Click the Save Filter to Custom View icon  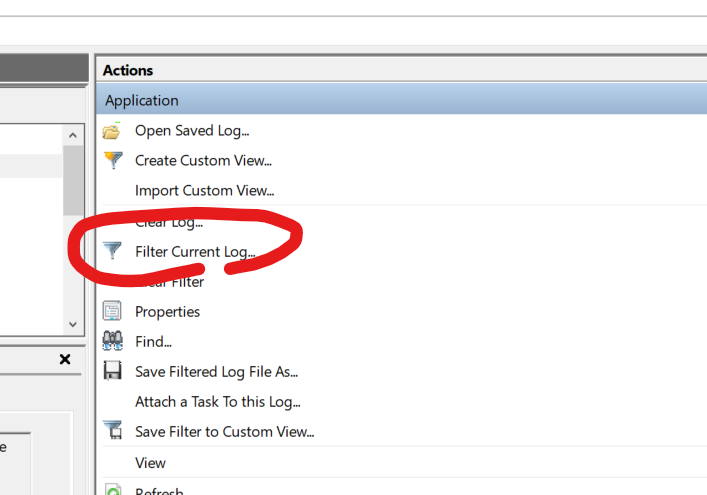coord(113,430)
